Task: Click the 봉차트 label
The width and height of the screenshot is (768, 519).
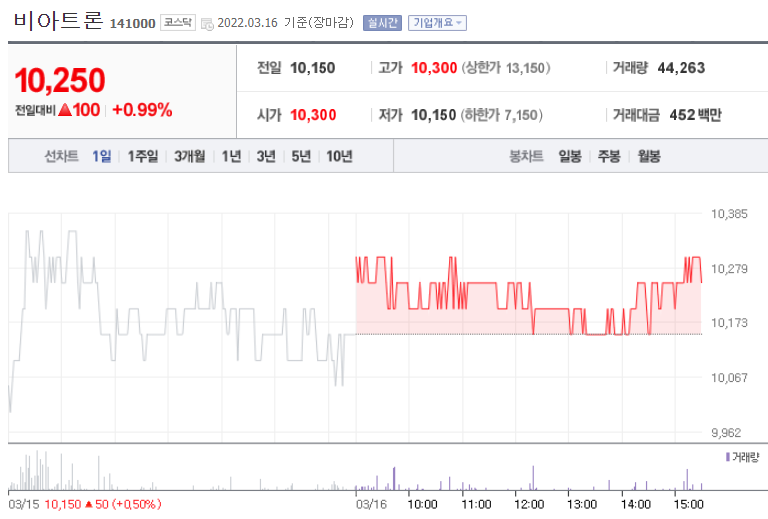Action: point(526,156)
